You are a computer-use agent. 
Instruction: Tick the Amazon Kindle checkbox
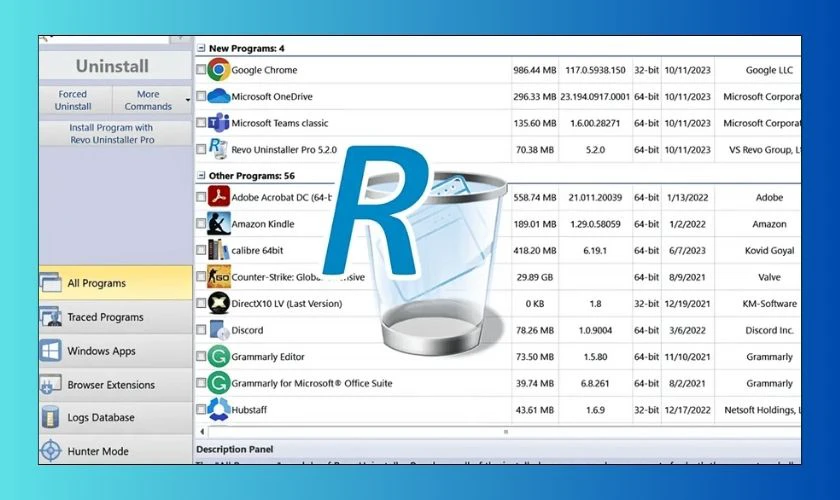pos(201,223)
